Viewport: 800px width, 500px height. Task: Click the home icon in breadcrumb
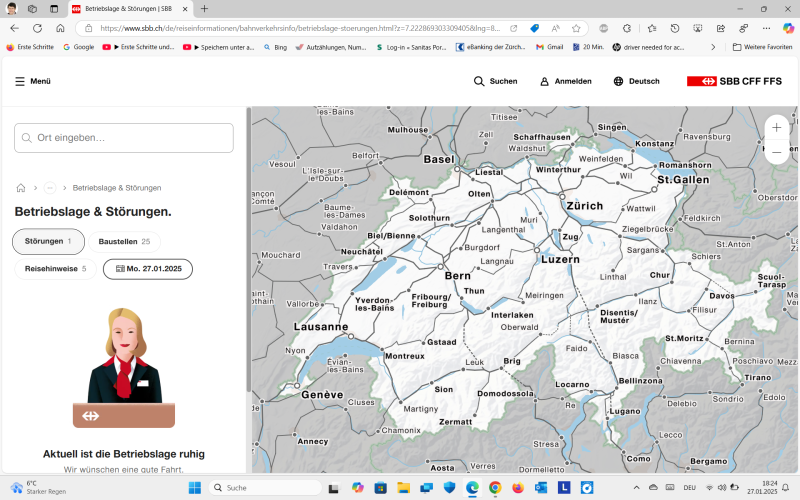coord(21,188)
